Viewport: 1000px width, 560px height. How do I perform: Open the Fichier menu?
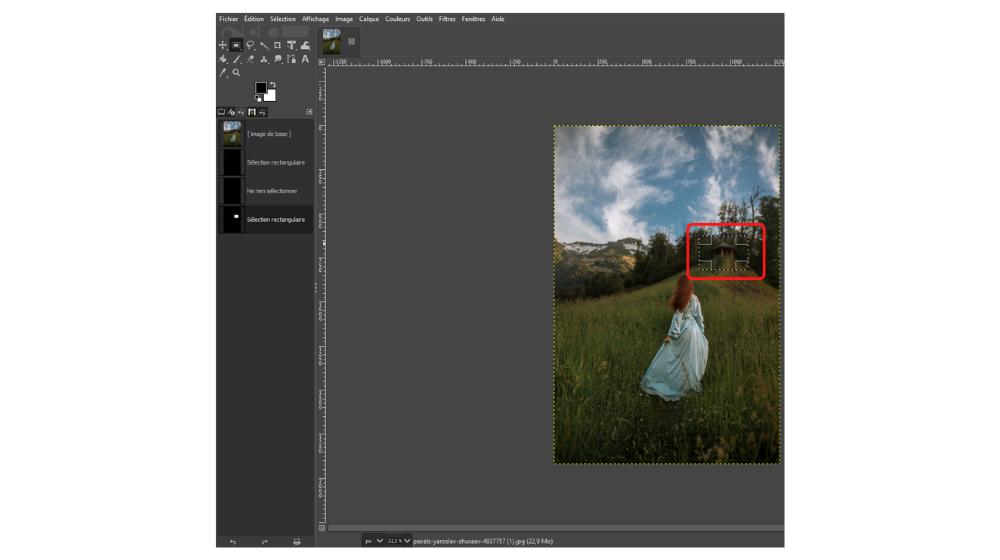(228, 19)
